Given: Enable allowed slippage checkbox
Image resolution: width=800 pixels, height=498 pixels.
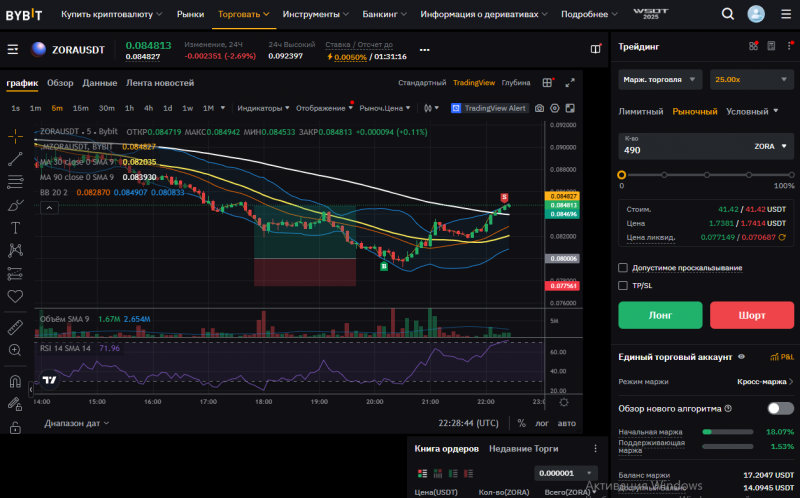Looking at the screenshot, I should pyautogui.click(x=622, y=268).
